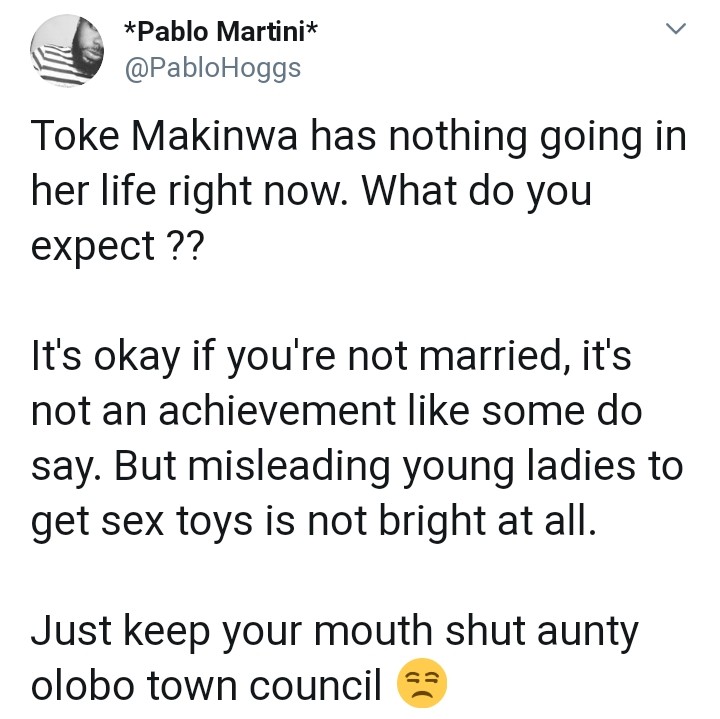Visit the @PabloHoggs handle

click(x=210, y=69)
